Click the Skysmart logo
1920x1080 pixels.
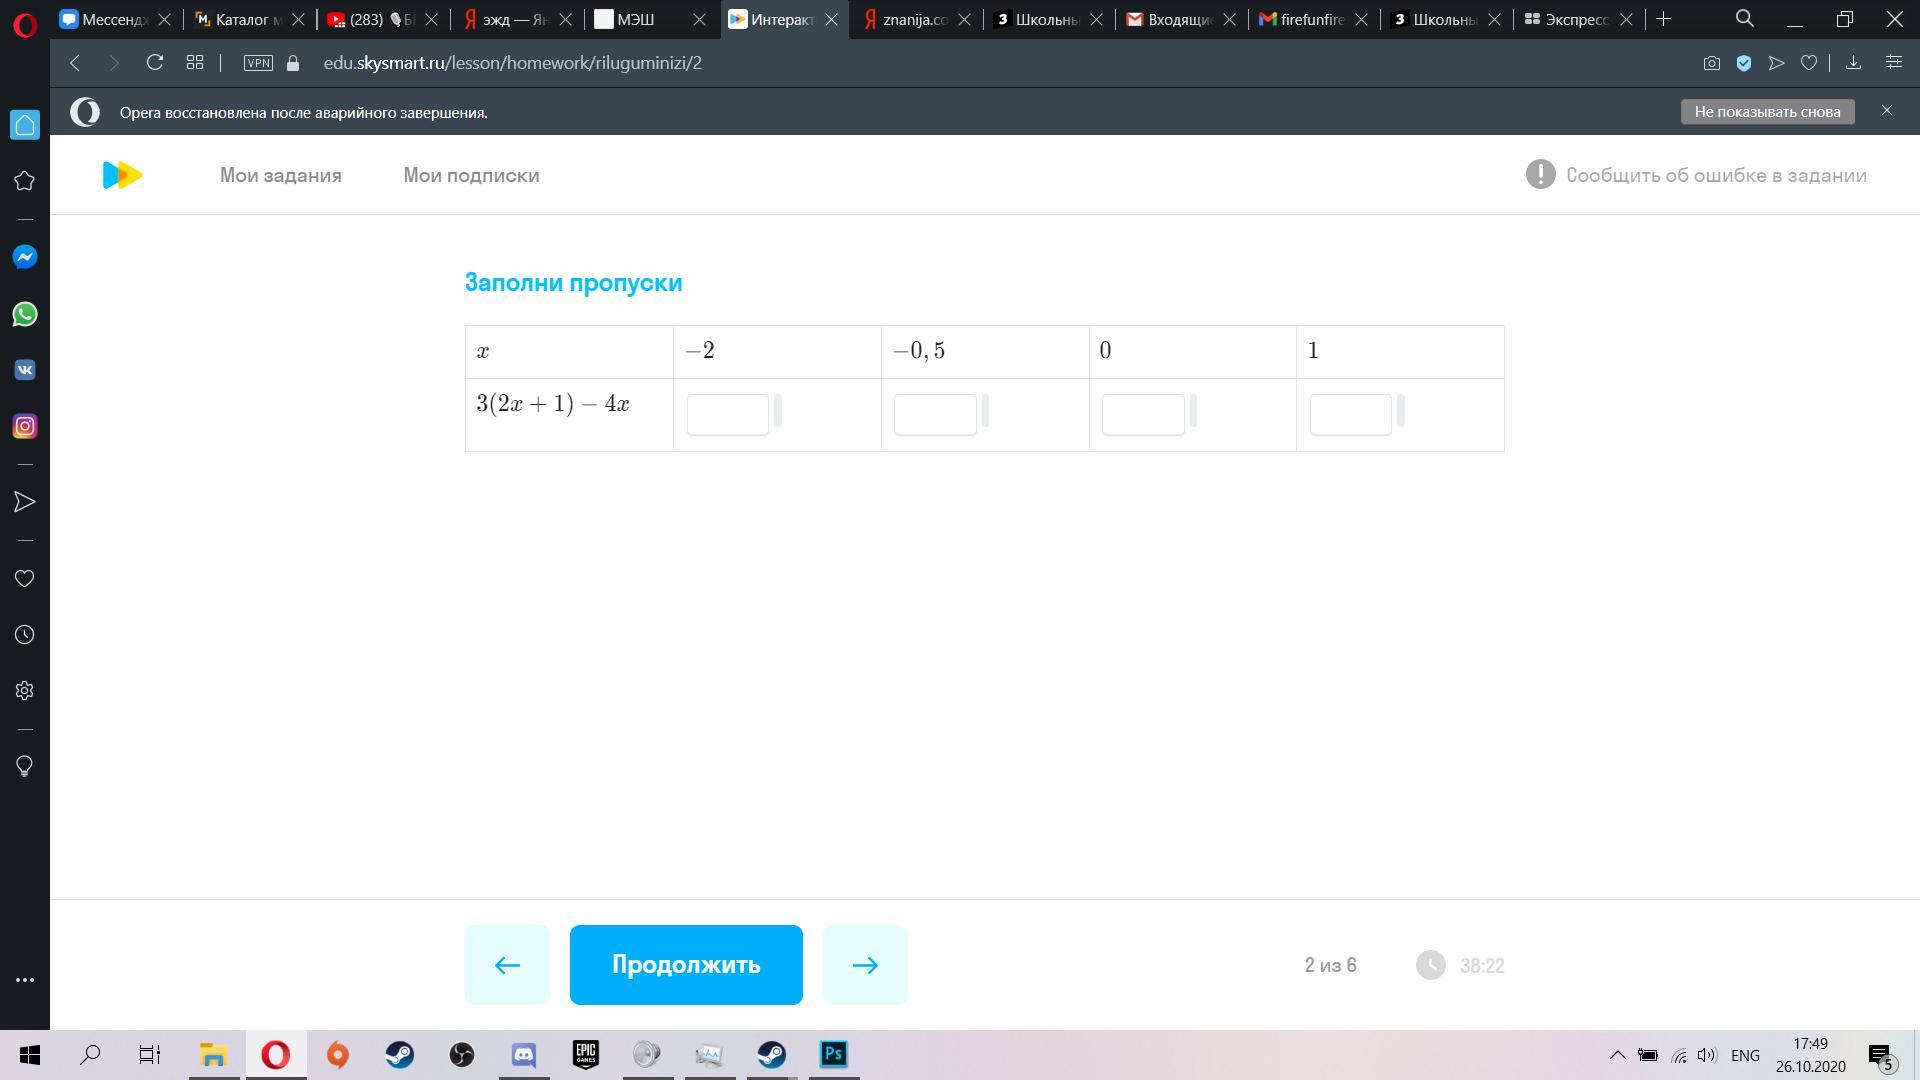[122, 175]
